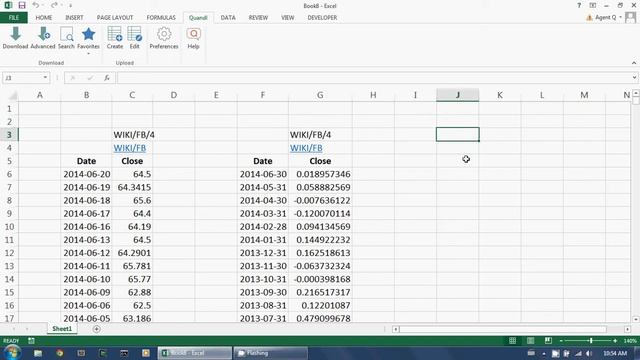The image size is (640, 360).
Task: Add a new sheet with plus button
Action: tap(96, 329)
